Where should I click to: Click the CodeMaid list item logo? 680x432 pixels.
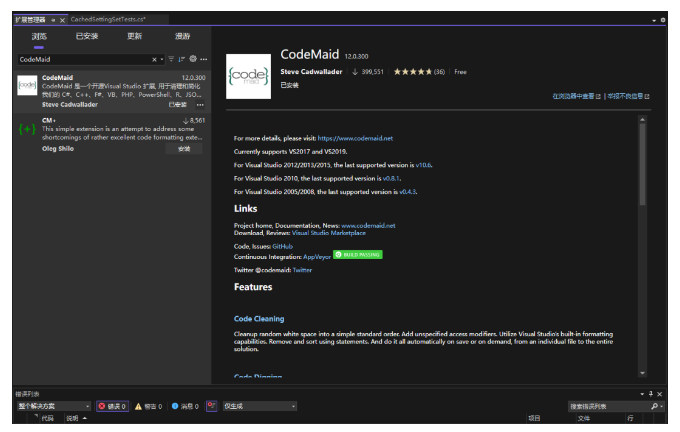click(x=27, y=85)
